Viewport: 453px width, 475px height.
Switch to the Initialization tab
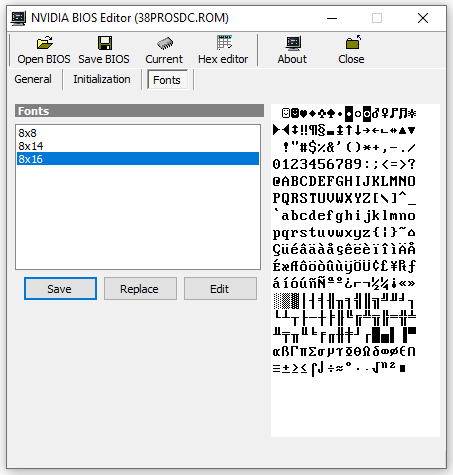(102, 79)
